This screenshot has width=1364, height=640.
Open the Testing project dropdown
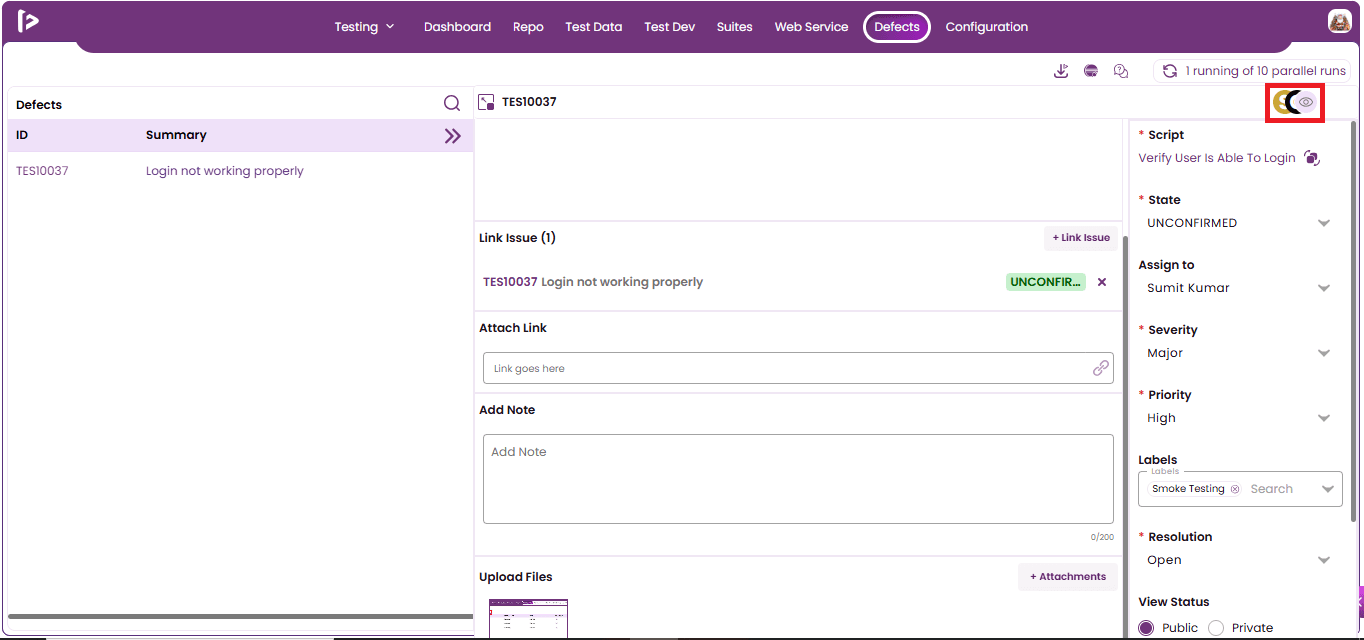(364, 27)
